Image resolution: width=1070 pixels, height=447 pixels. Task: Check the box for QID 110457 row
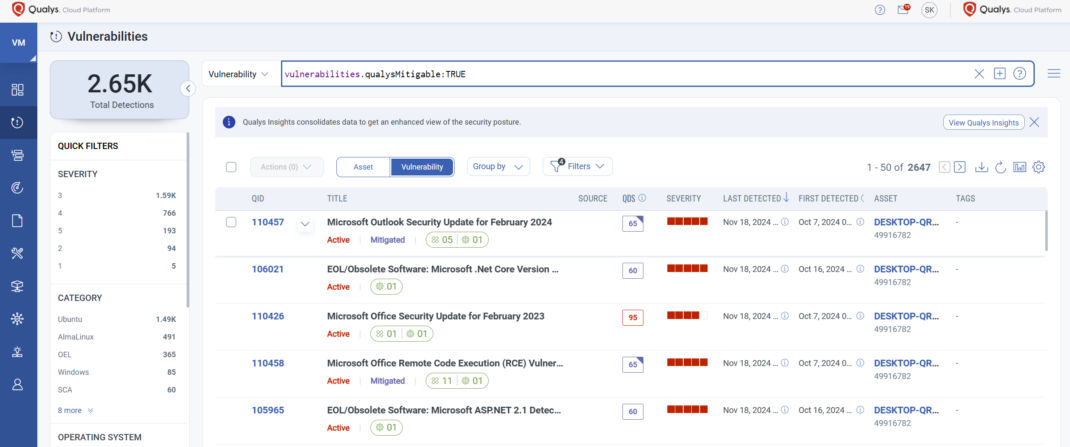231,222
